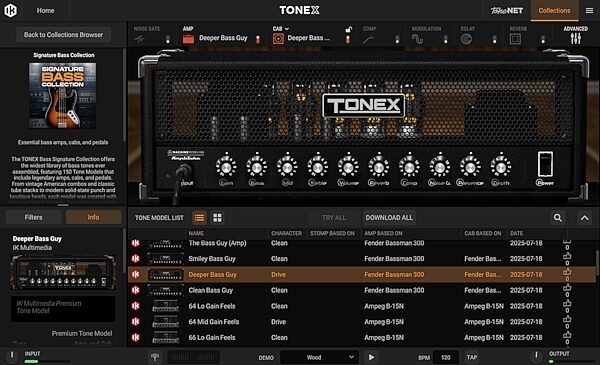Select Clean Bass Guy tone model

(362, 290)
